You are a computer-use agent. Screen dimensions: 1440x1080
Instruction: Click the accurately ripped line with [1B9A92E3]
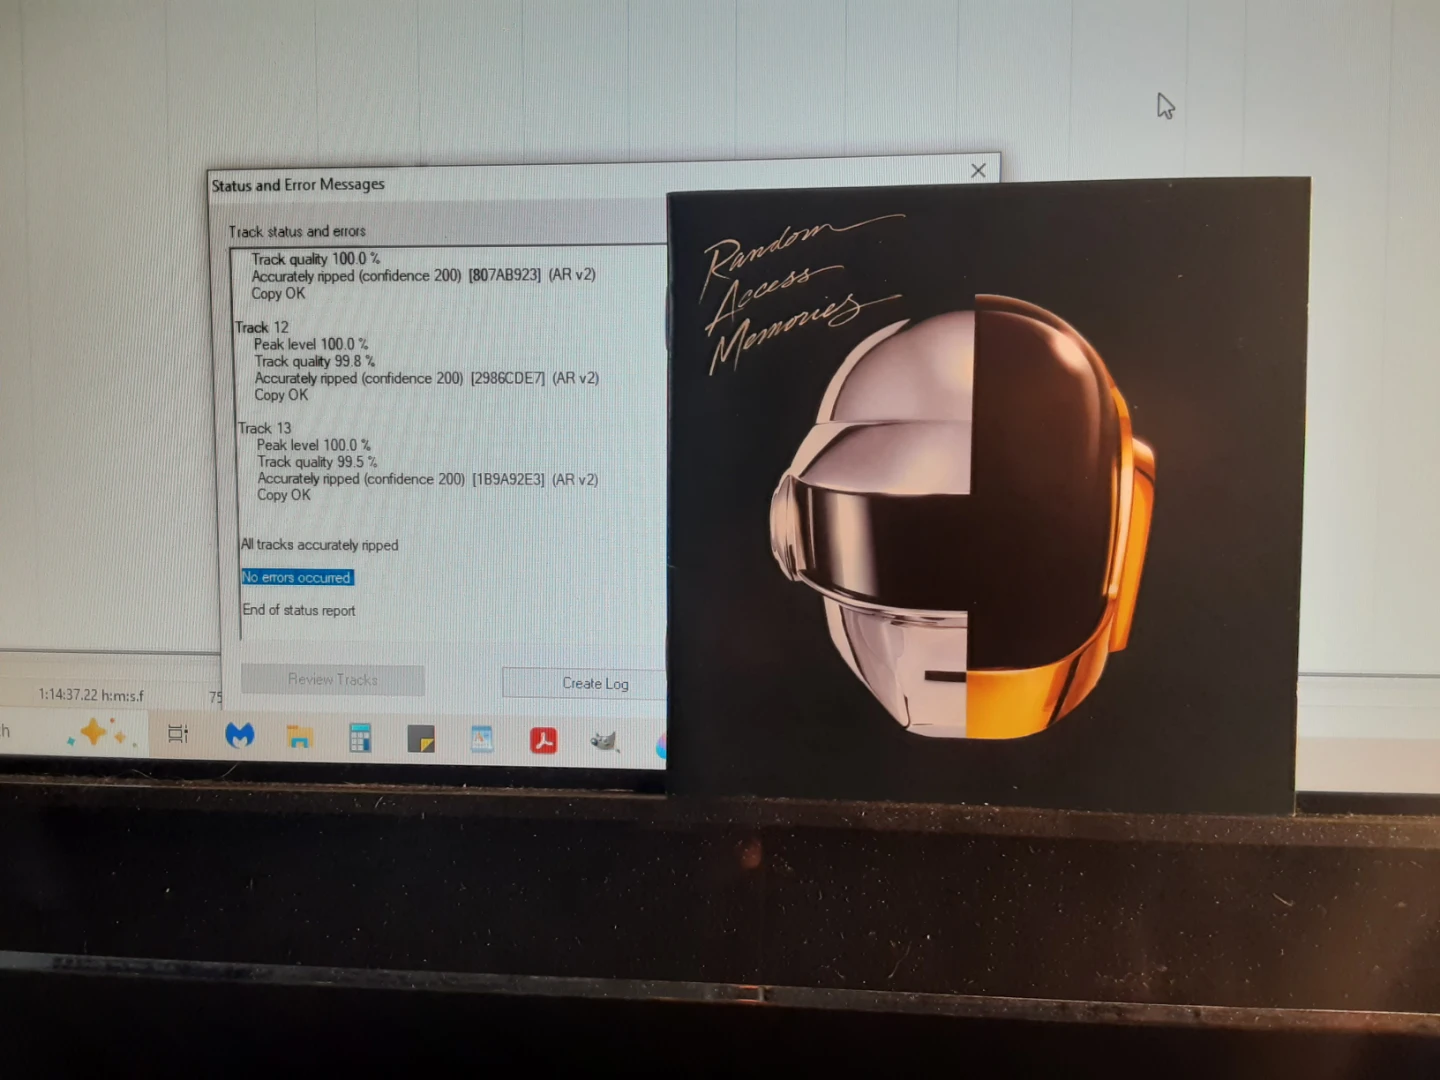coord(428,479)
